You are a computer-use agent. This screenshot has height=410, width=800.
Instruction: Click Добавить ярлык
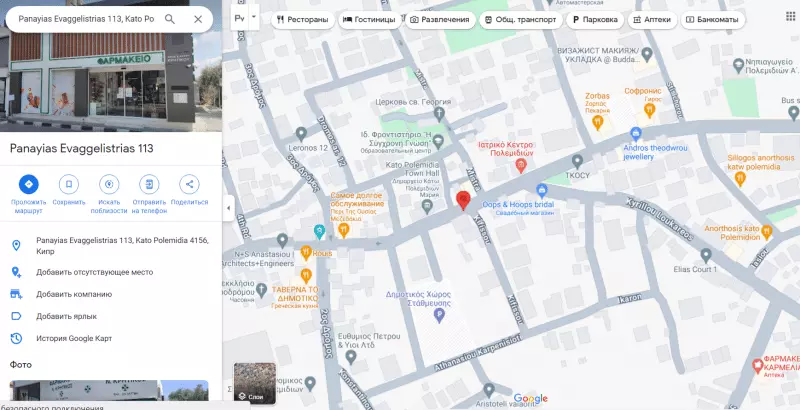(111, 316)
